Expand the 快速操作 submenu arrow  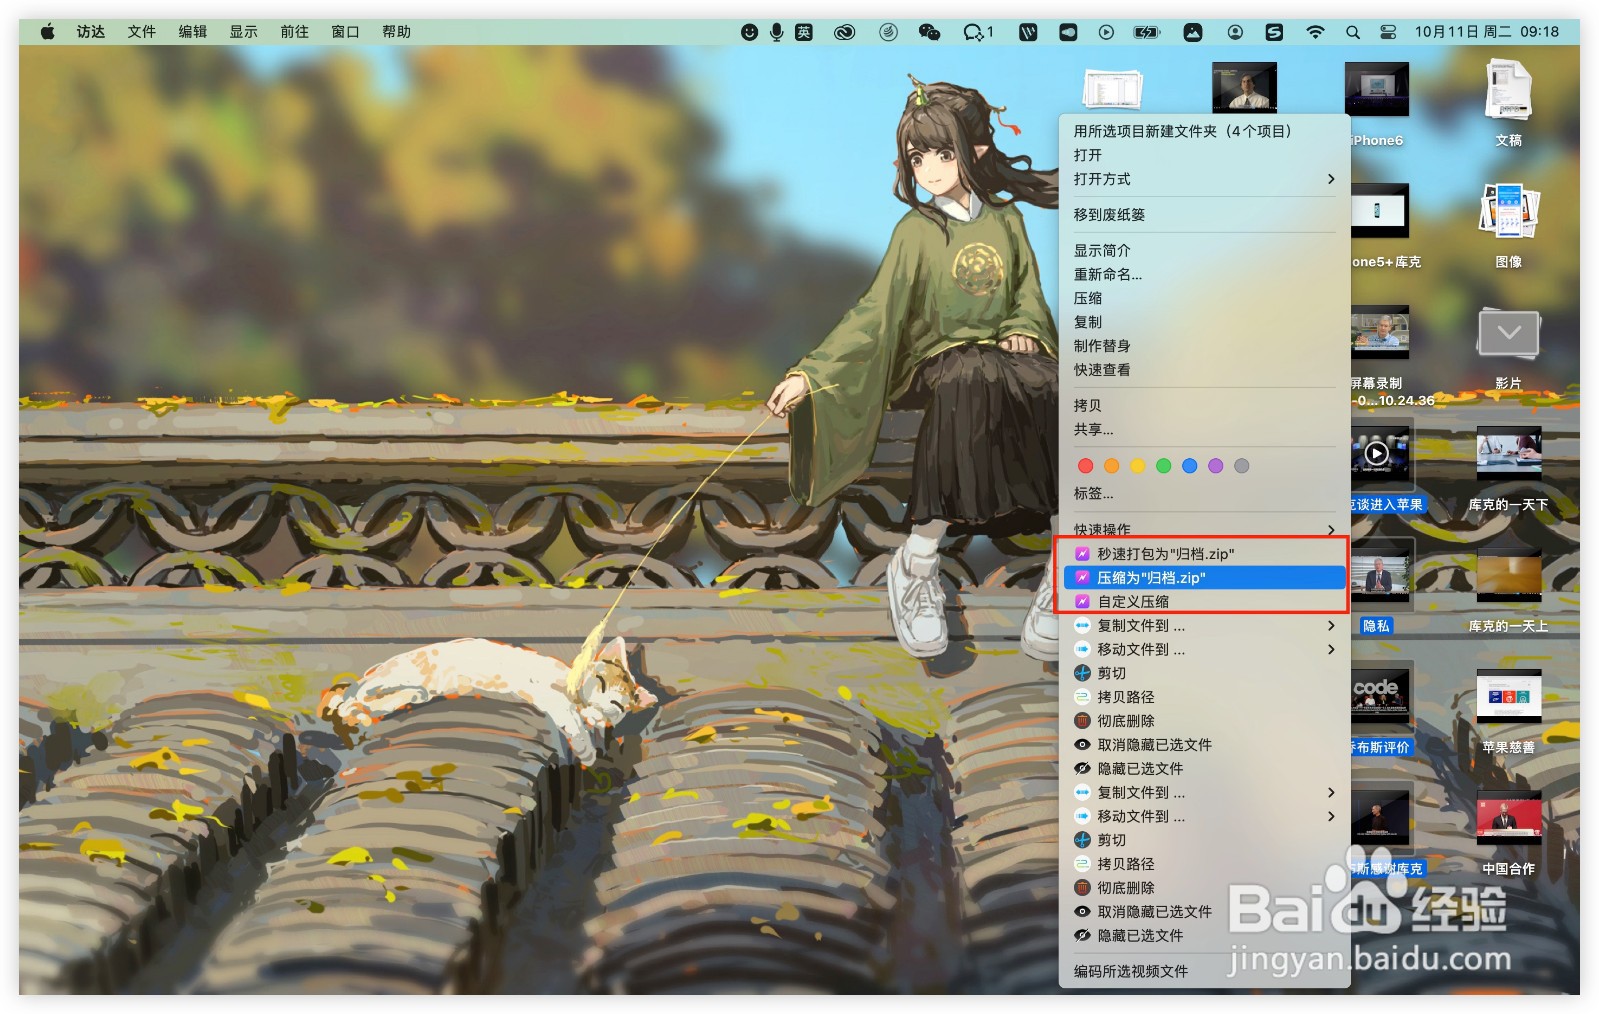[x=1330, y=529]
